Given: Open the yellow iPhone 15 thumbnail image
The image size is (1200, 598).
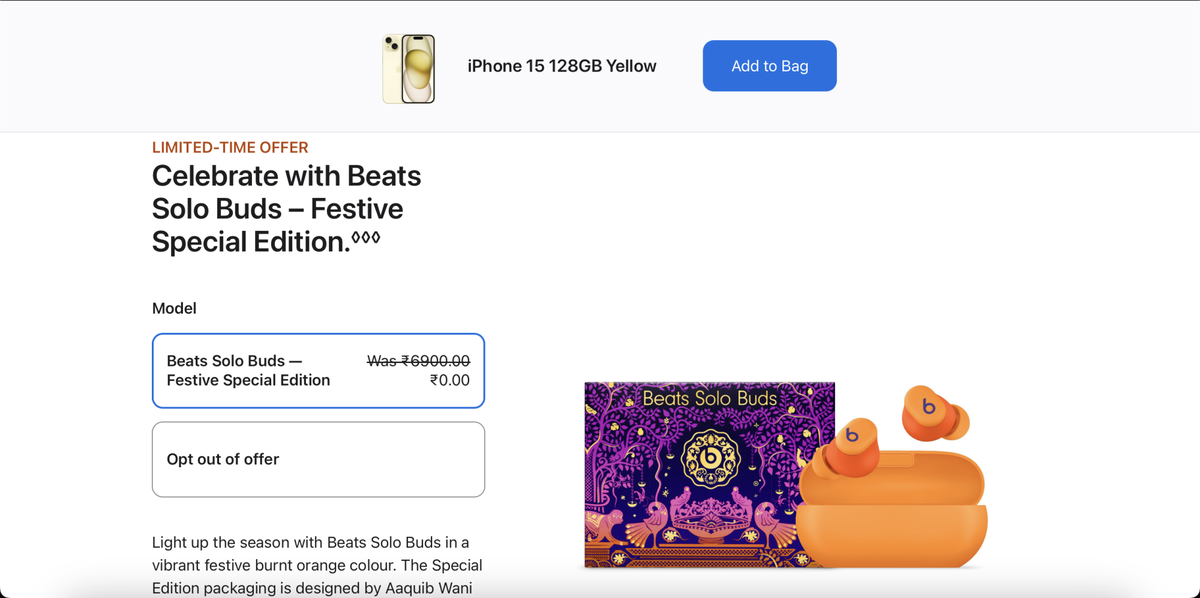Looking at the screenshot, I should pos(409,68).
